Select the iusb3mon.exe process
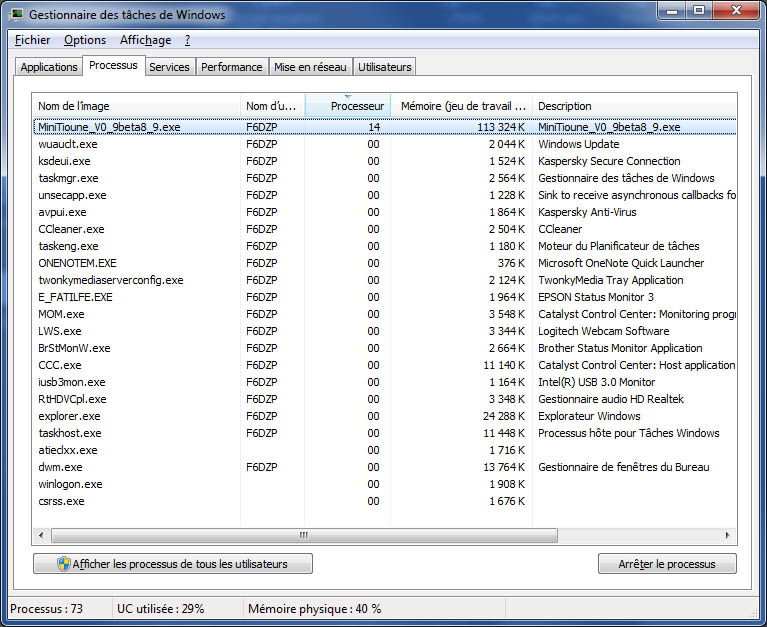767x627 pixels. click(384, 382)
